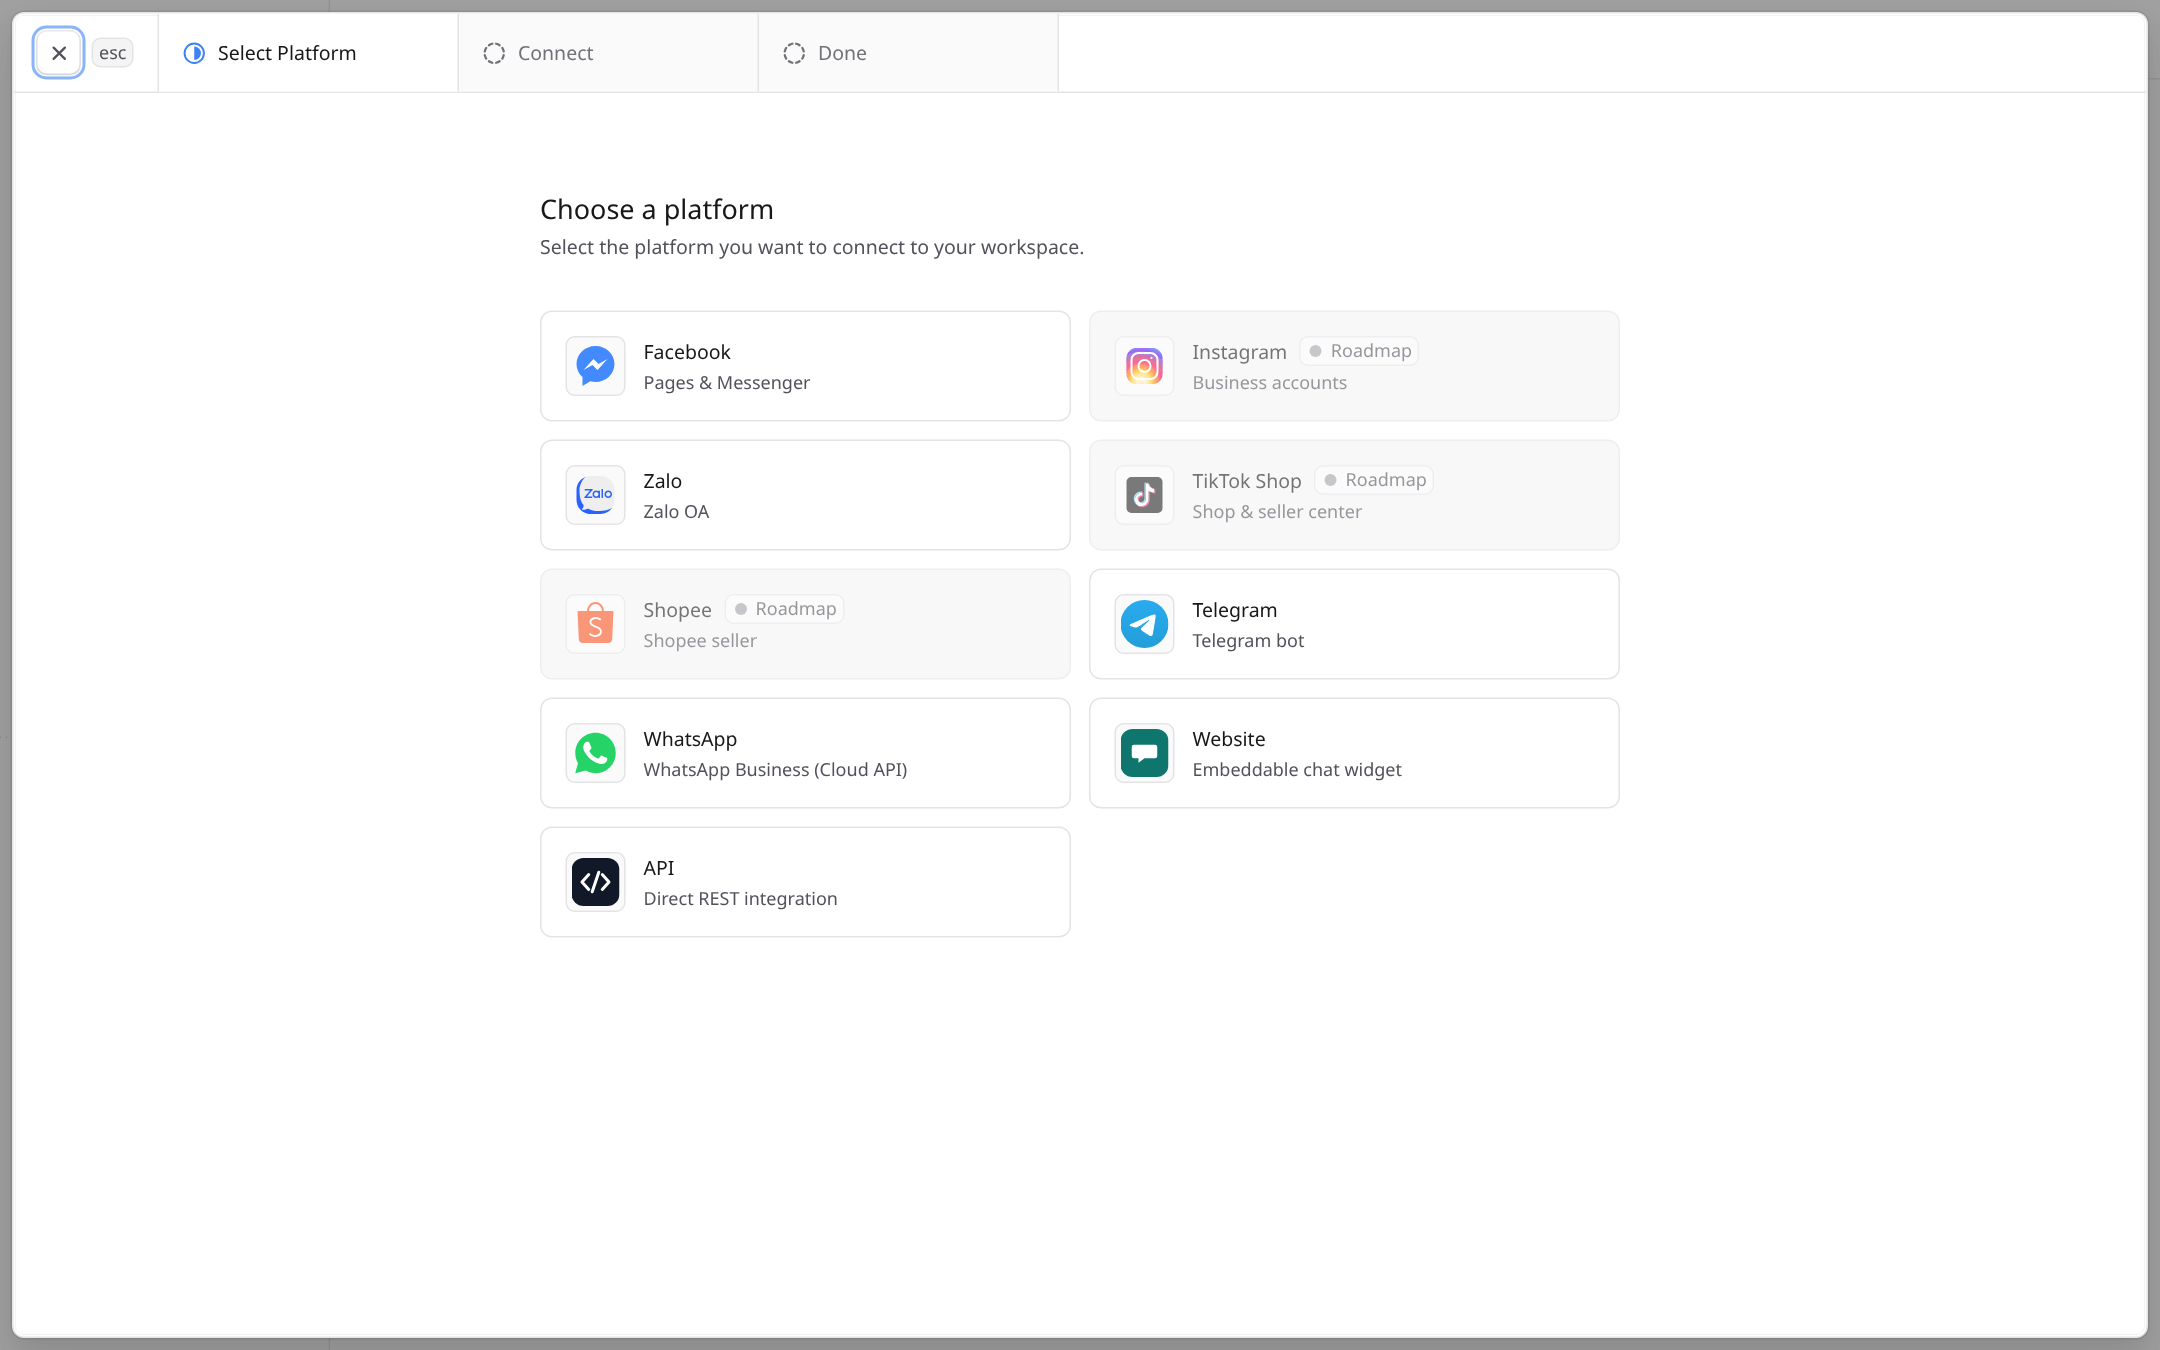Go to the Done step tab
Image resolution: width=2160 pixels, height=1350 pixels.
(908, 53)
